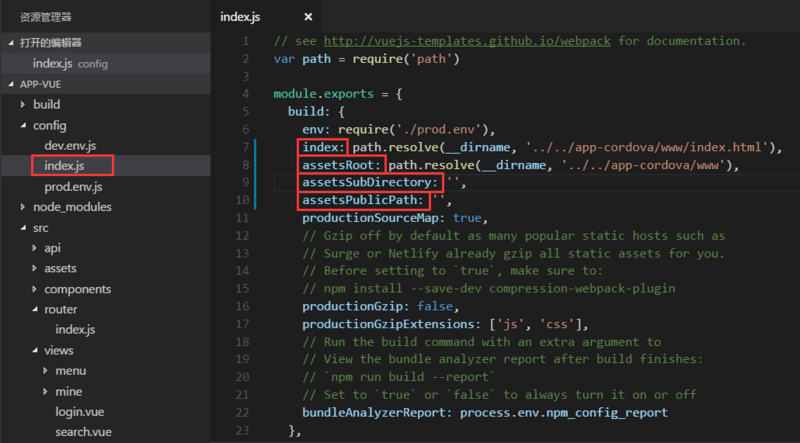The height and width of the screenshot is (443, 800).
Task: Expand the node_modules folder arrow
Action: (x=22, y=207)
